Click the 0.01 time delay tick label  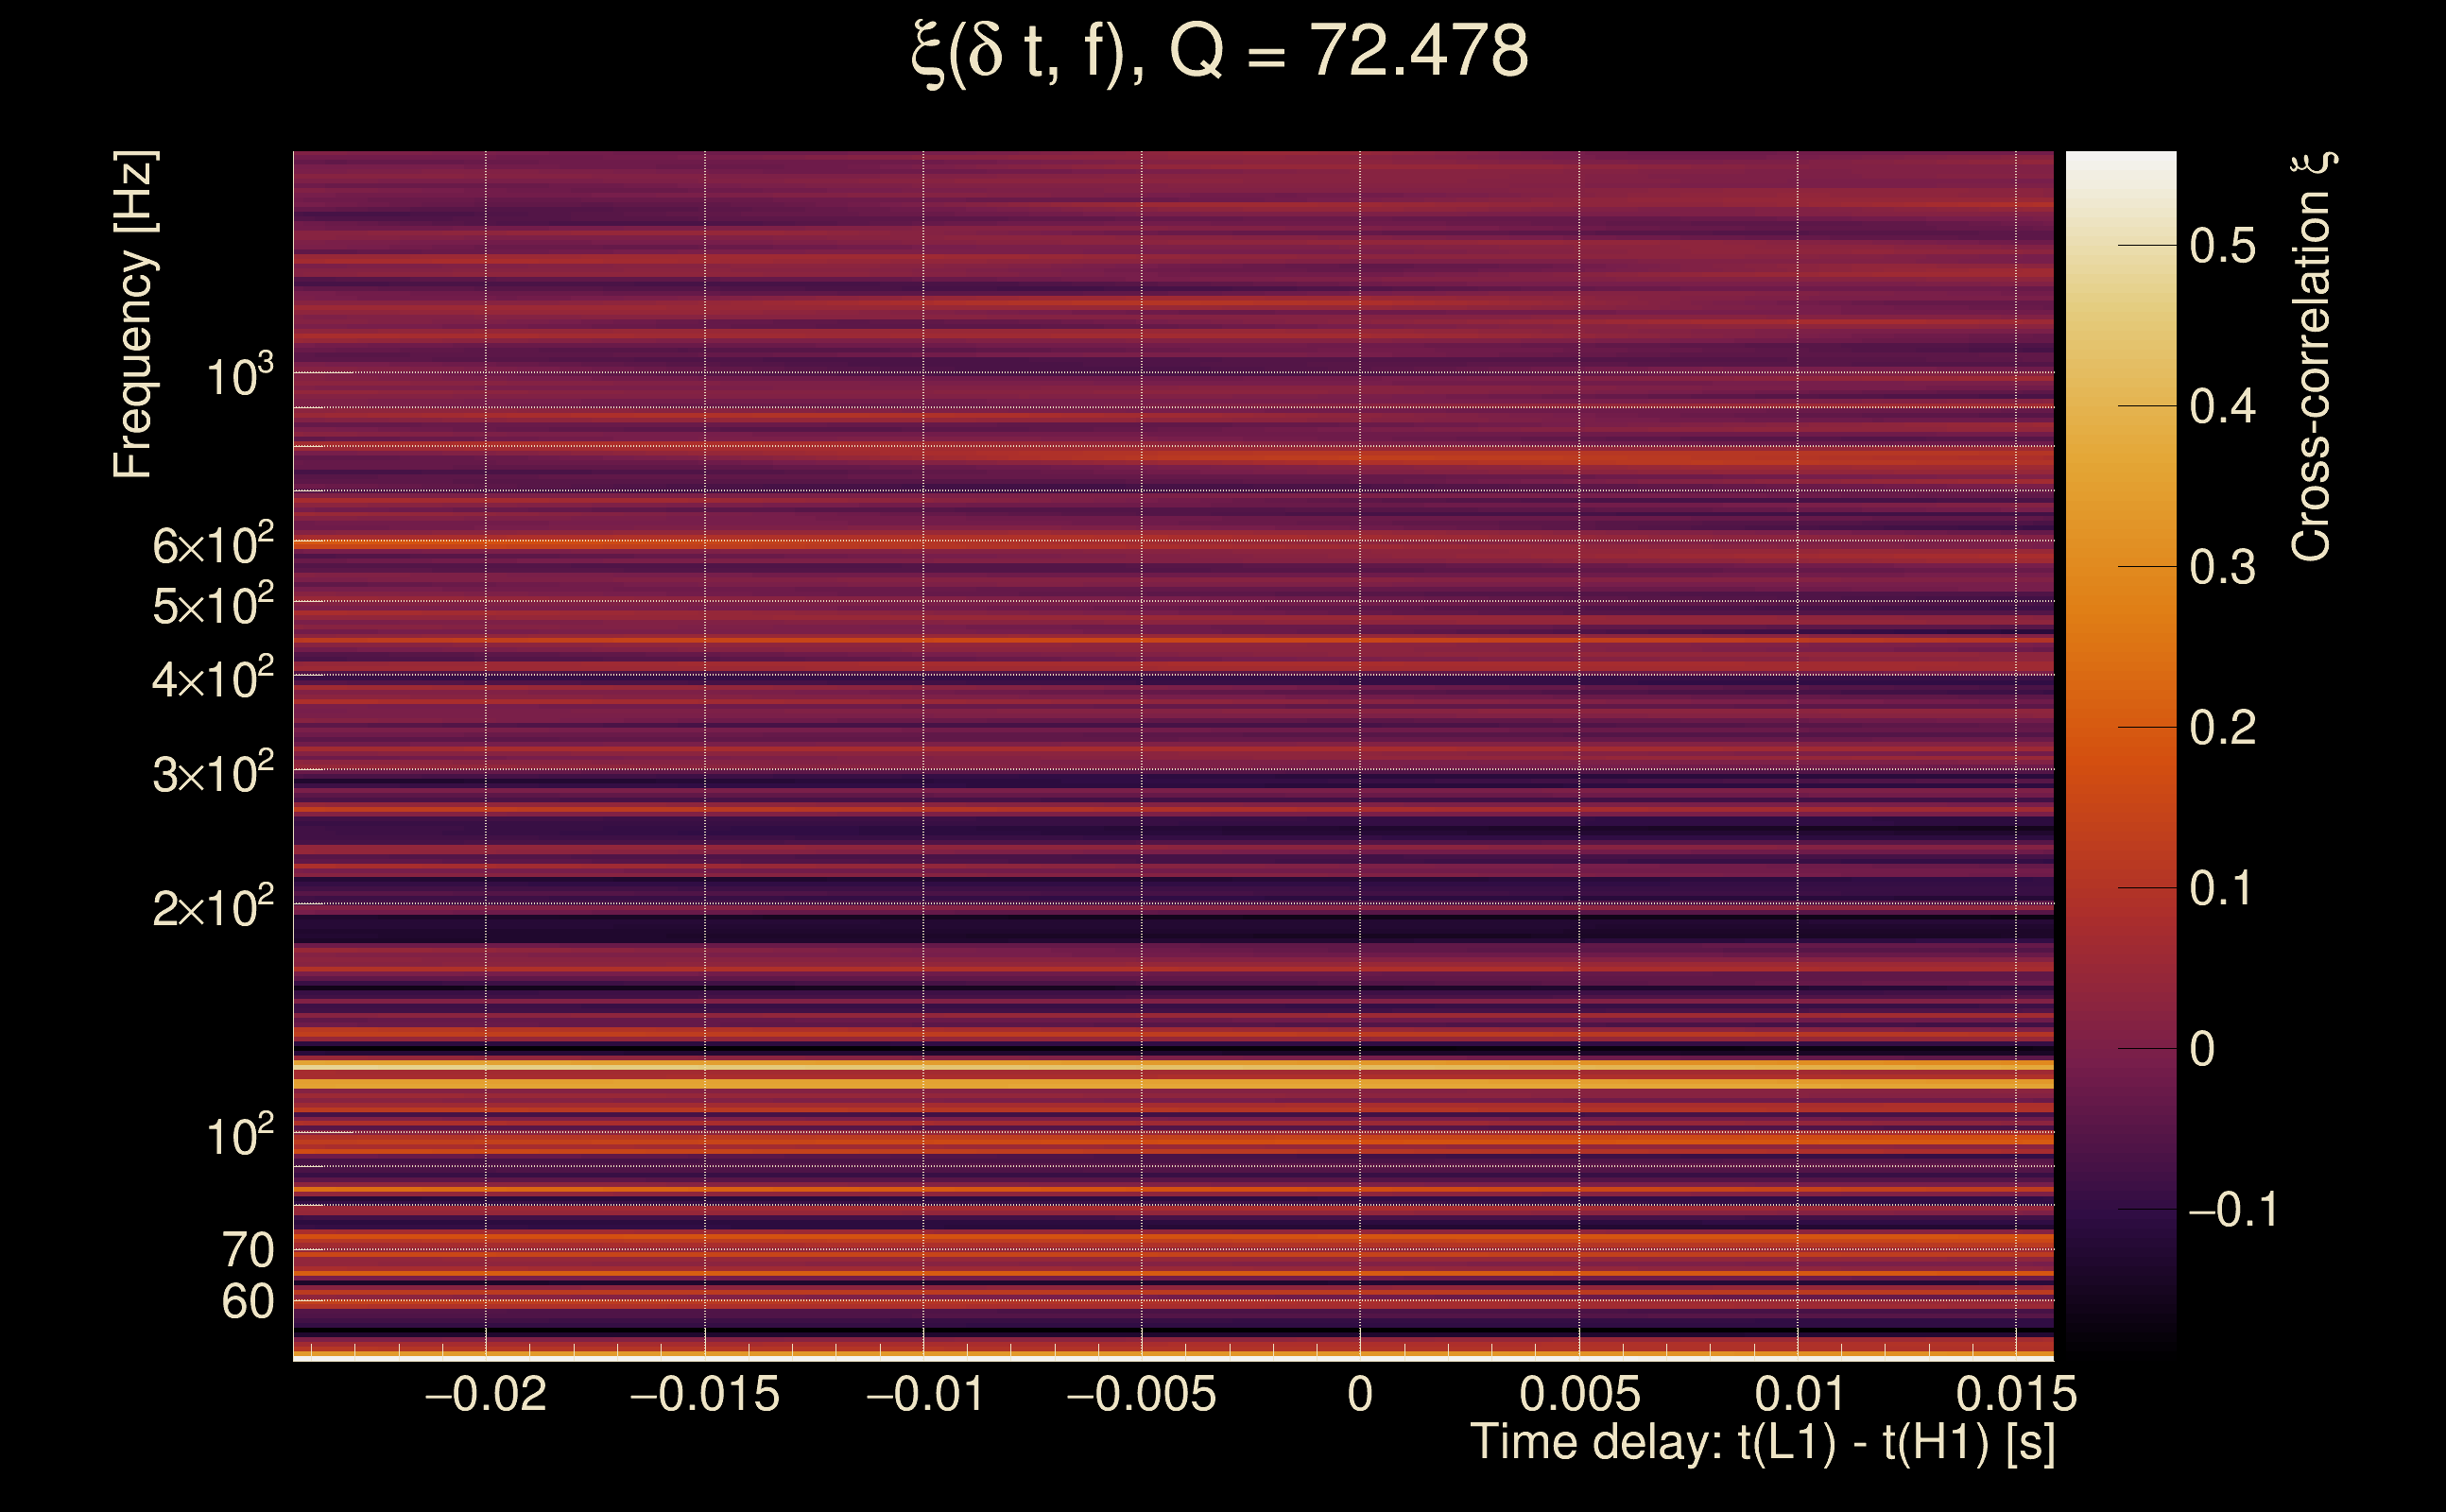[x=1798, y=1395]
